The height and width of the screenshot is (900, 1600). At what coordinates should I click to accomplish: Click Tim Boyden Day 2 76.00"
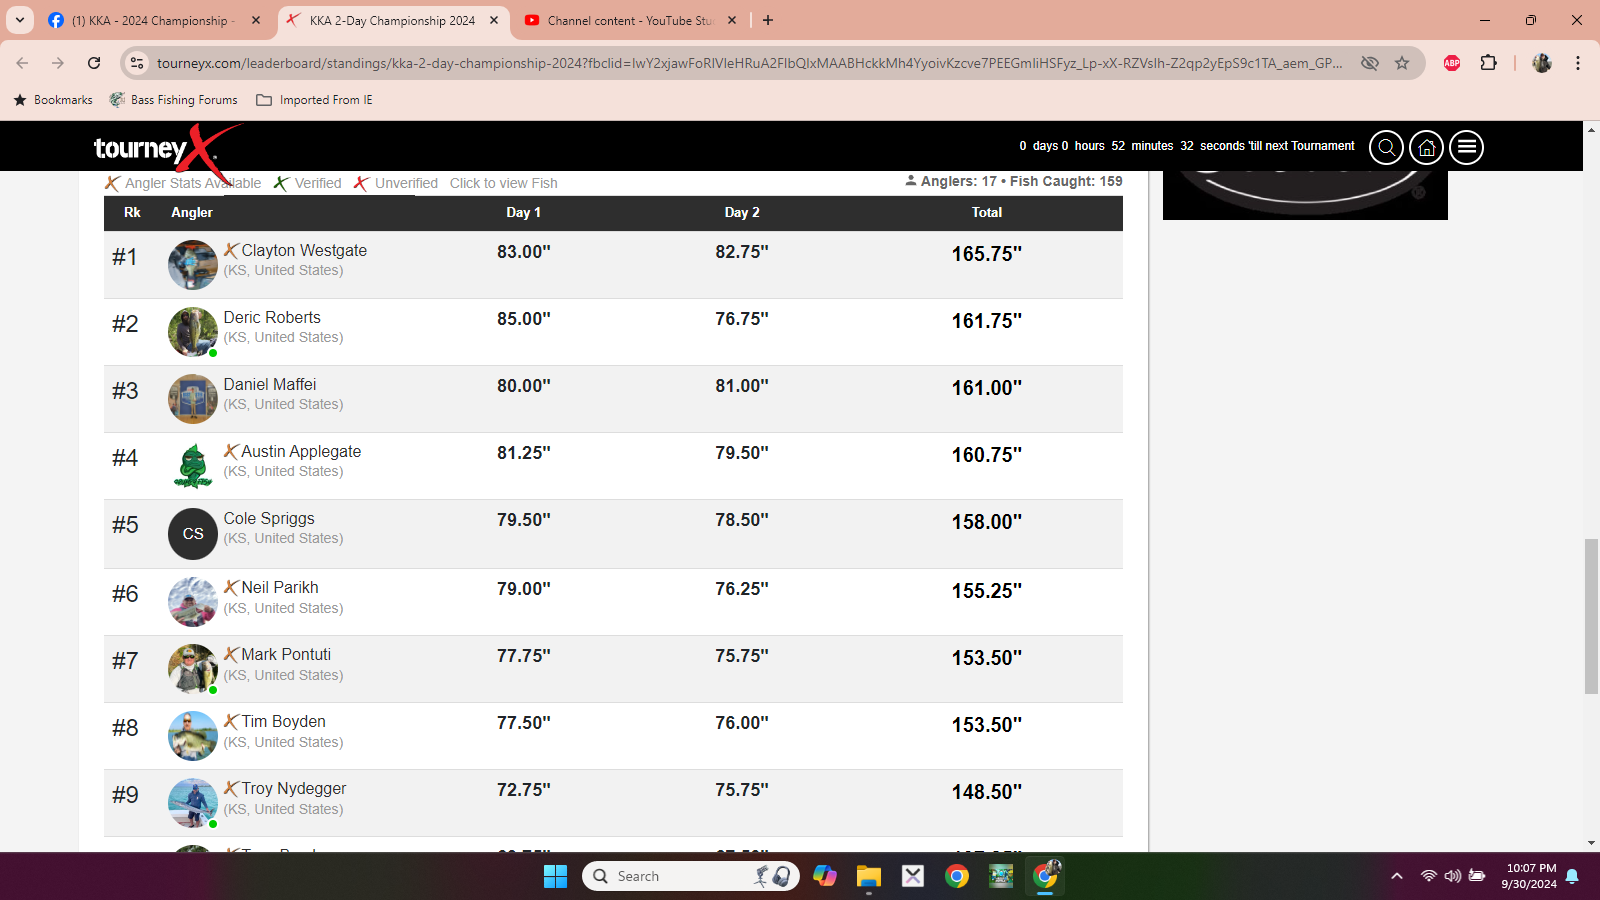[742, 723]
